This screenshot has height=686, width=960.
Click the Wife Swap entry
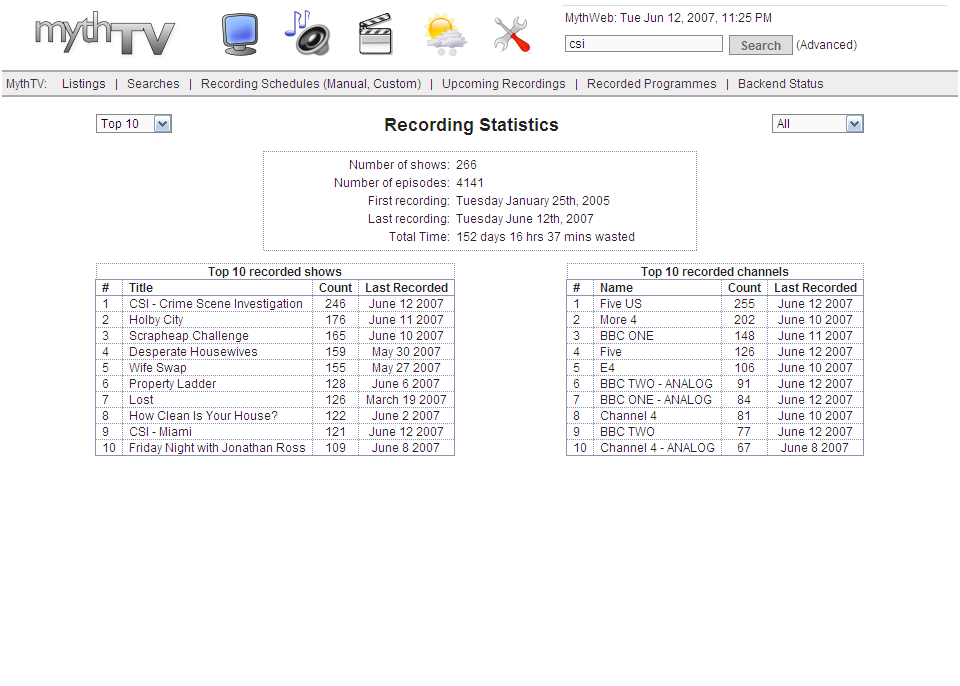pos(157,368)
